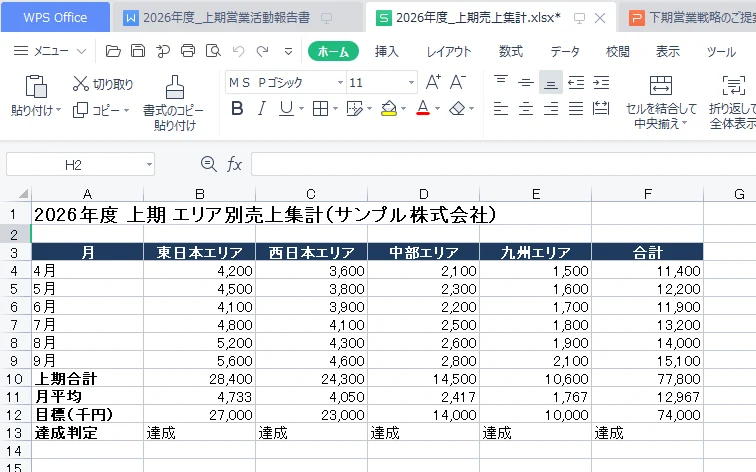Click the Cut scissors button
The width and height of the screenshot is (756, 472).
point(103,84)
